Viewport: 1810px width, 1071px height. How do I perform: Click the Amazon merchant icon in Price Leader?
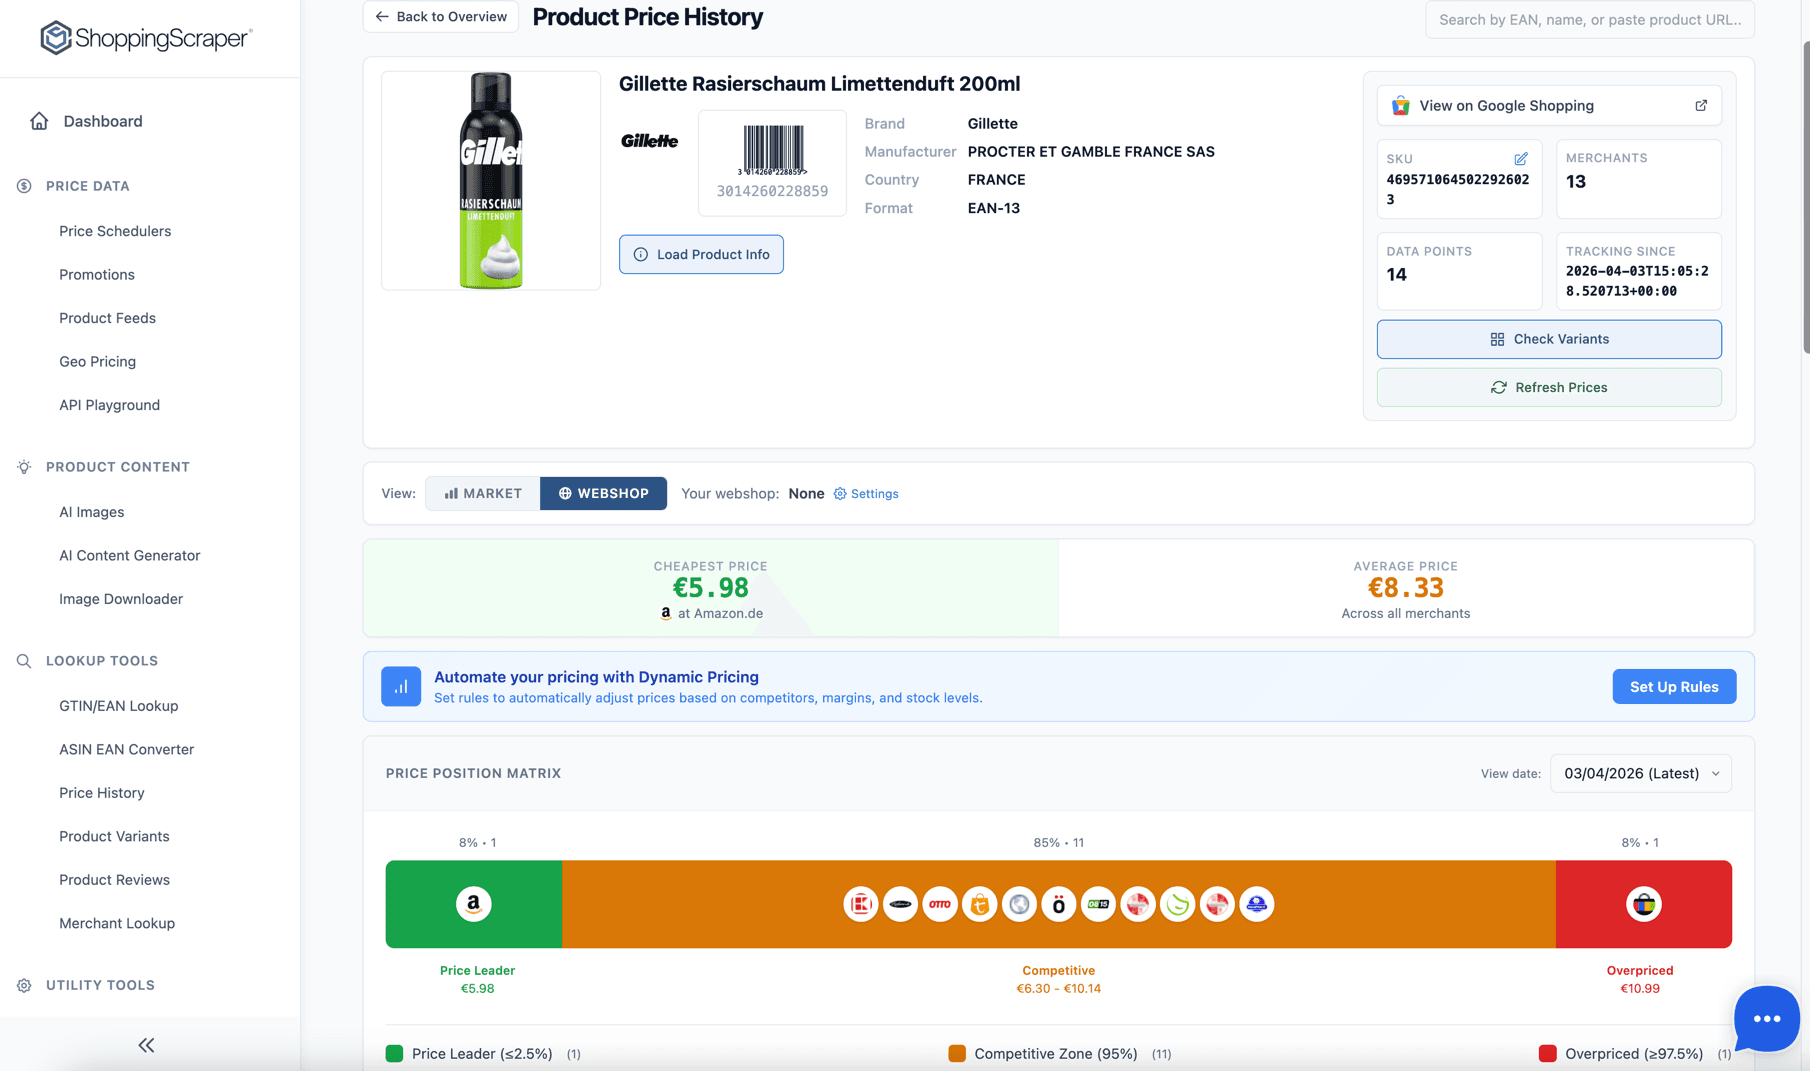coord(474,904)
